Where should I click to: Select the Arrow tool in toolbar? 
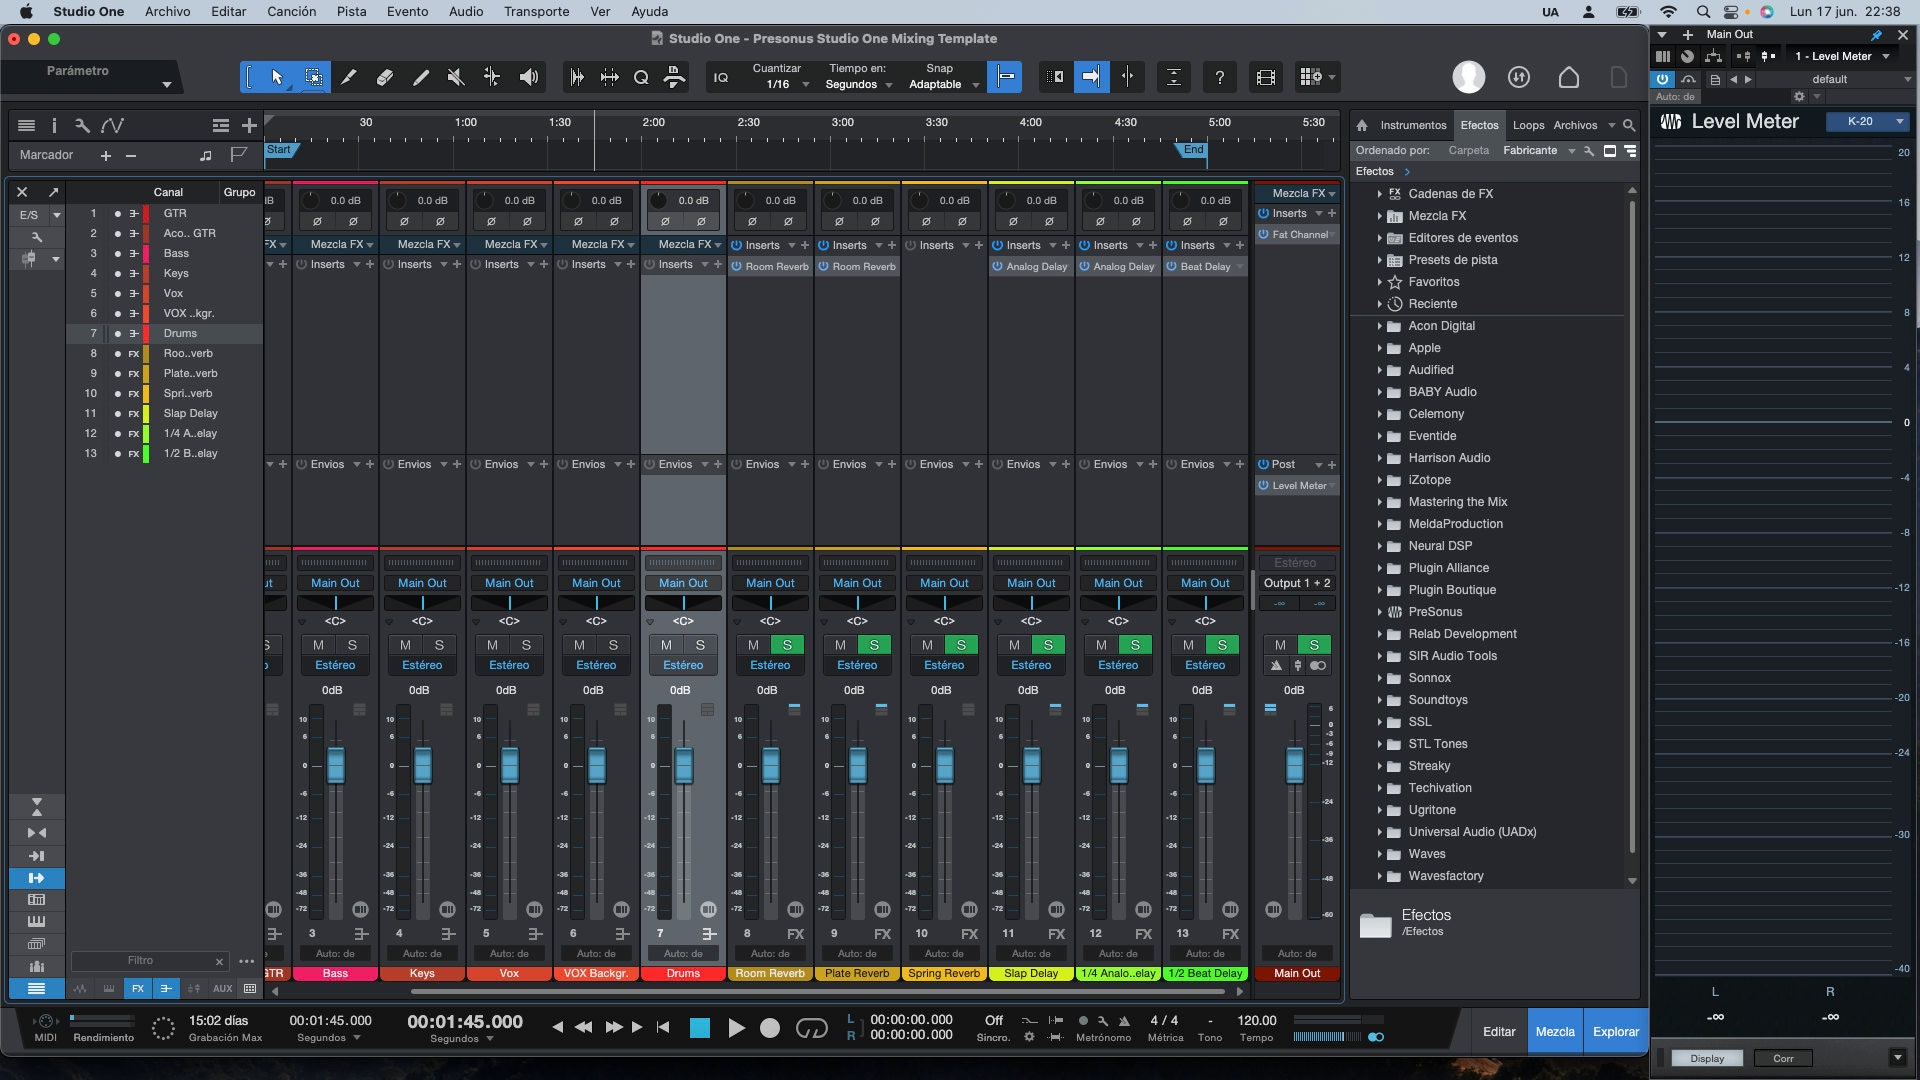point(277,77)
